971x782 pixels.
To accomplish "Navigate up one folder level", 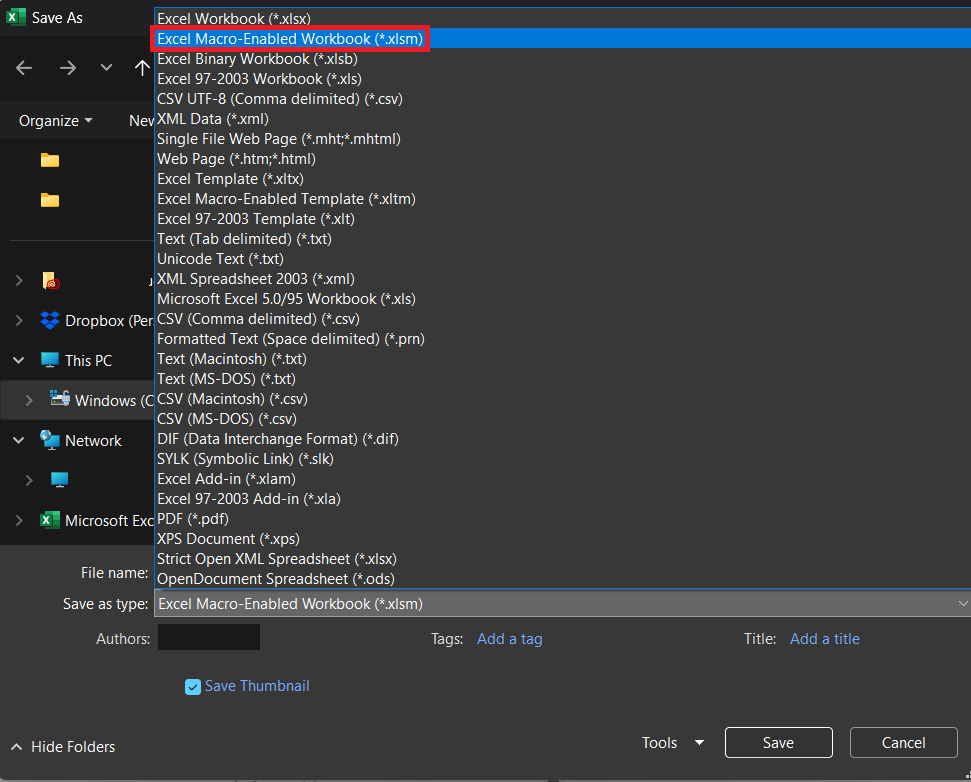I will 142,67.
